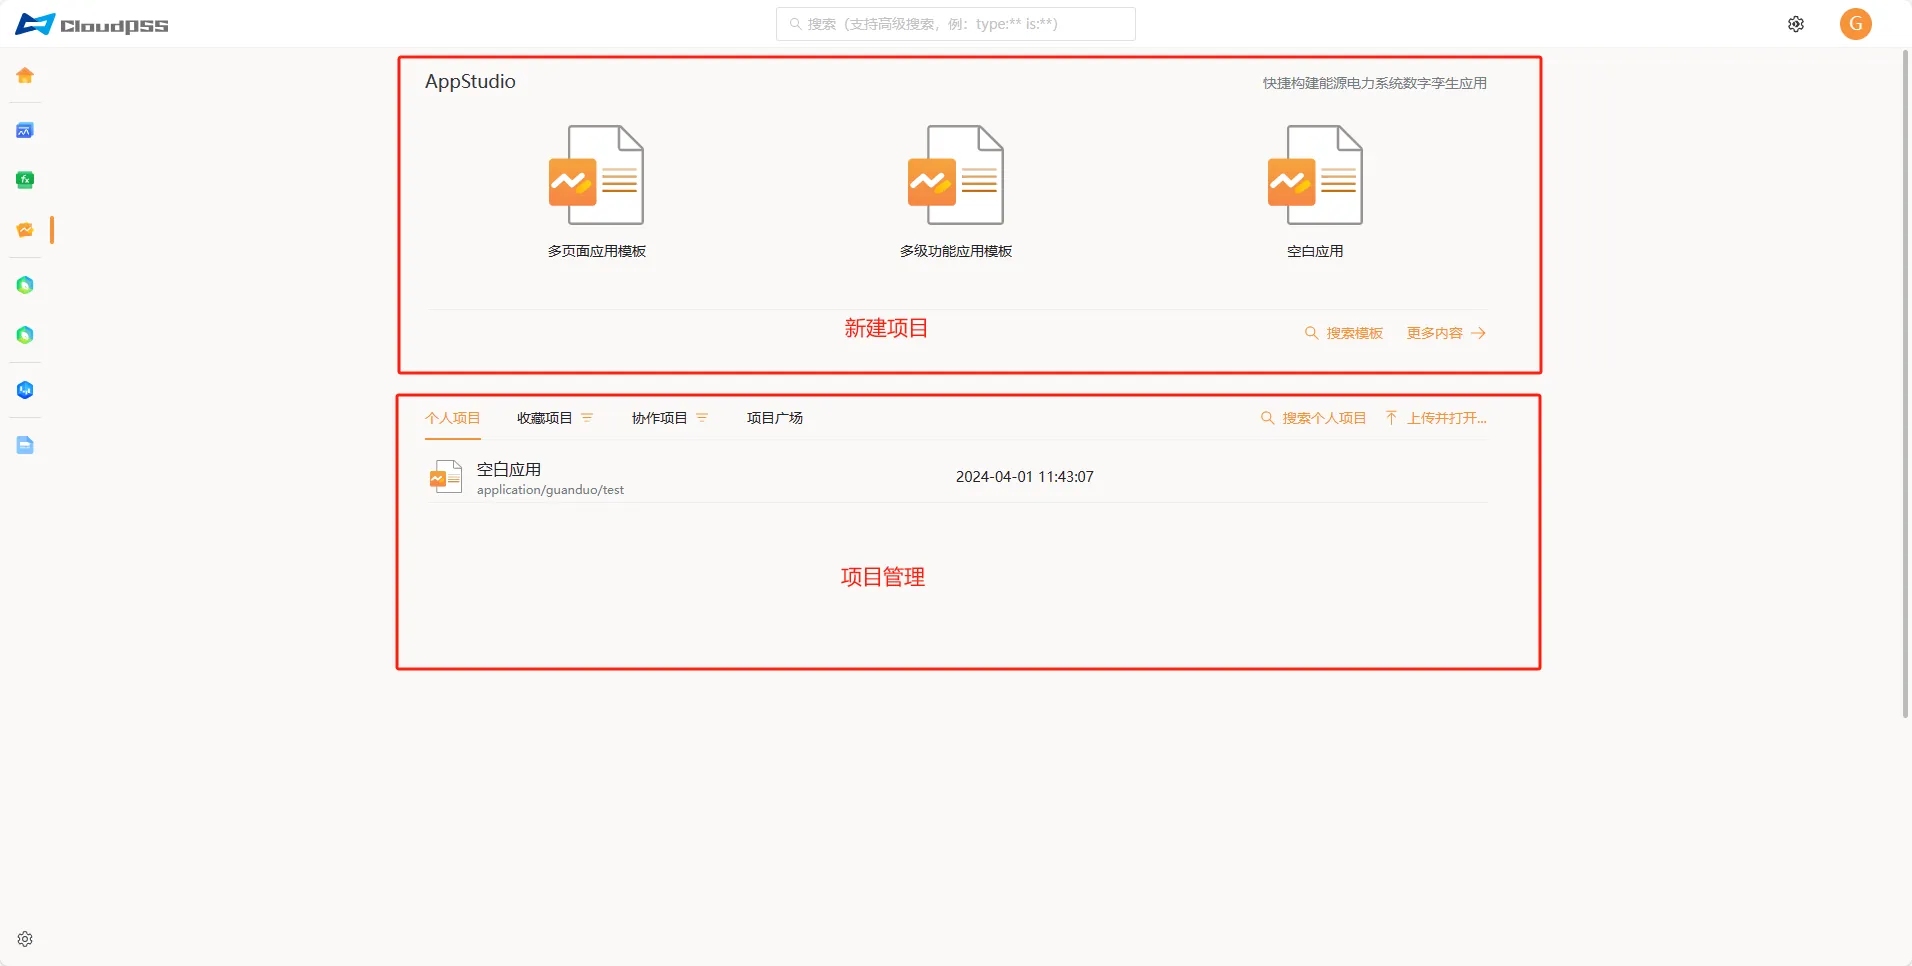Image resolution: width=1912 pixels, height=966 pixels.
Task: Click the 搜索模板 search link
Action: [x=1344, y=333]
